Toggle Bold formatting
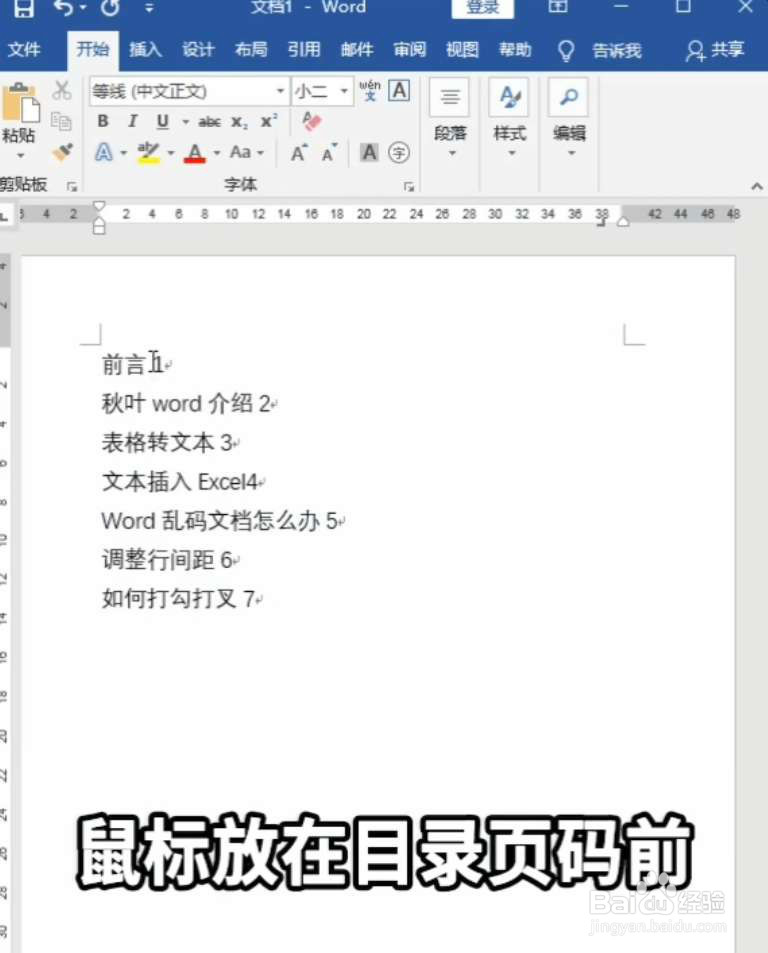 (103, 122)
